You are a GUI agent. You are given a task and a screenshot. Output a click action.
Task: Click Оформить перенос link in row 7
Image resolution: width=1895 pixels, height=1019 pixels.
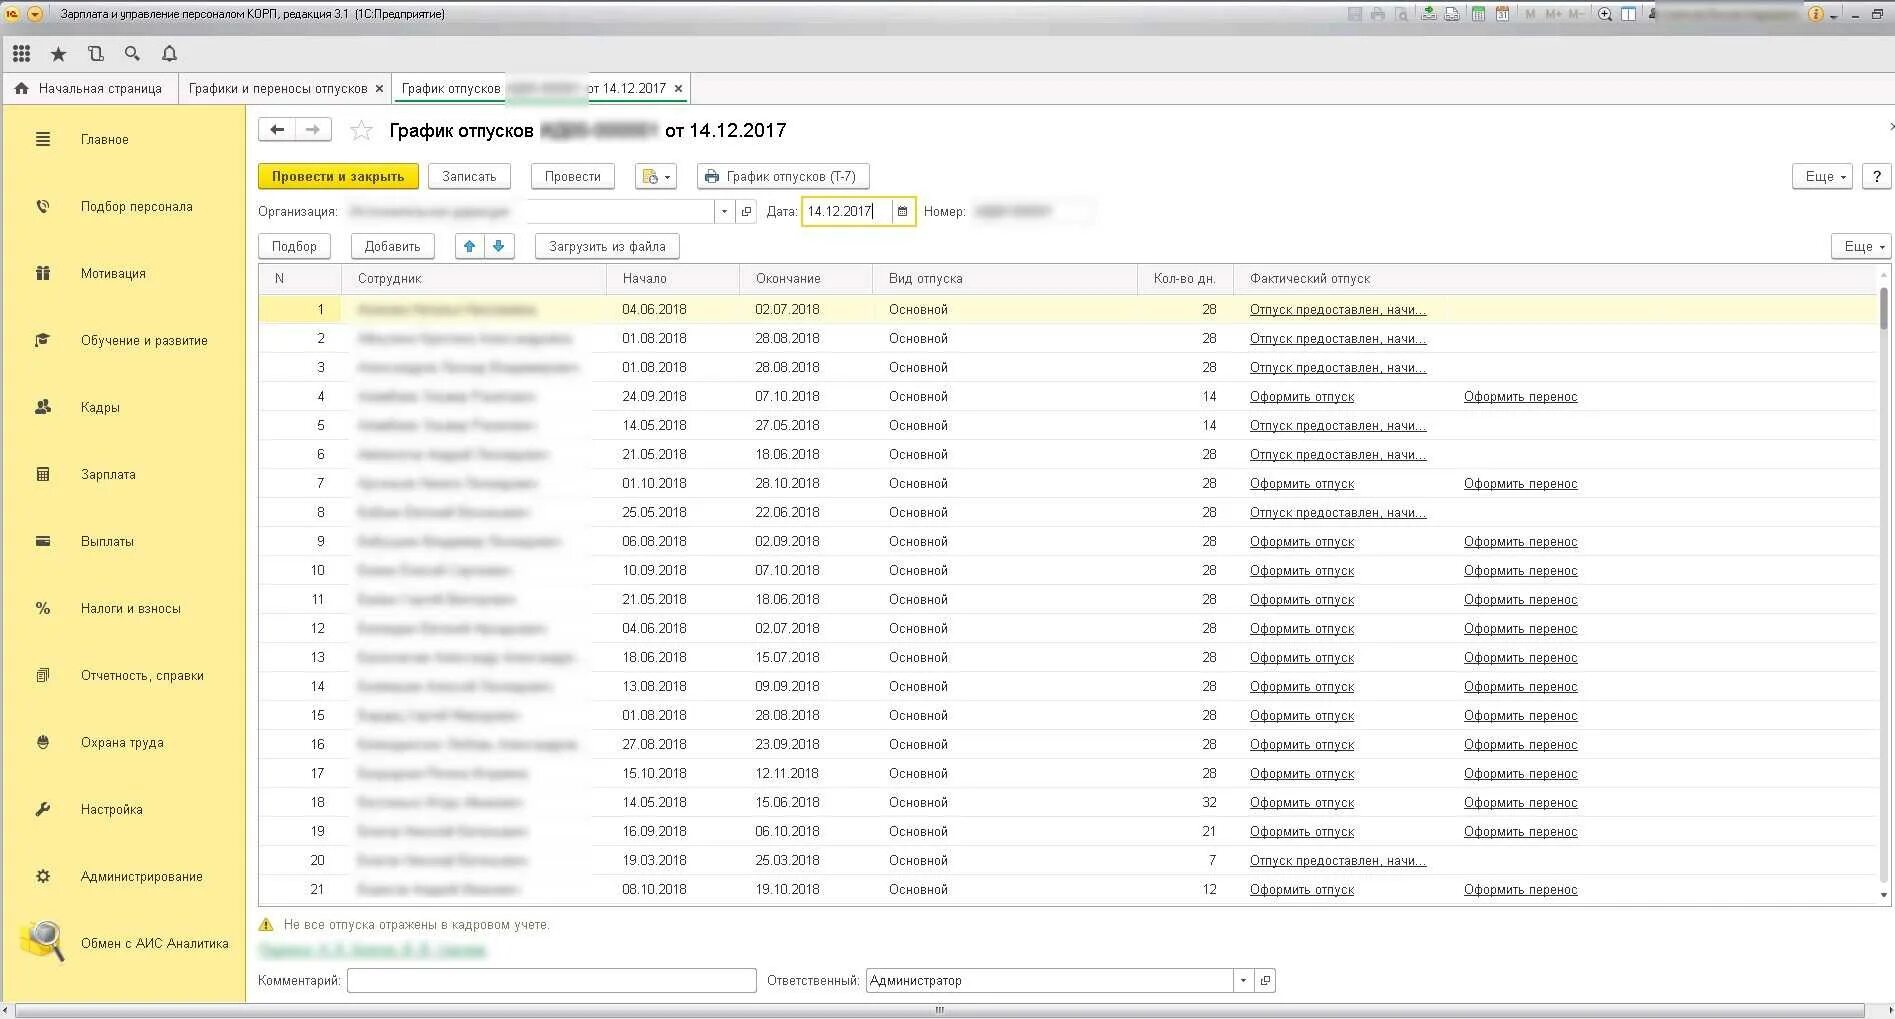(1520, 484)
